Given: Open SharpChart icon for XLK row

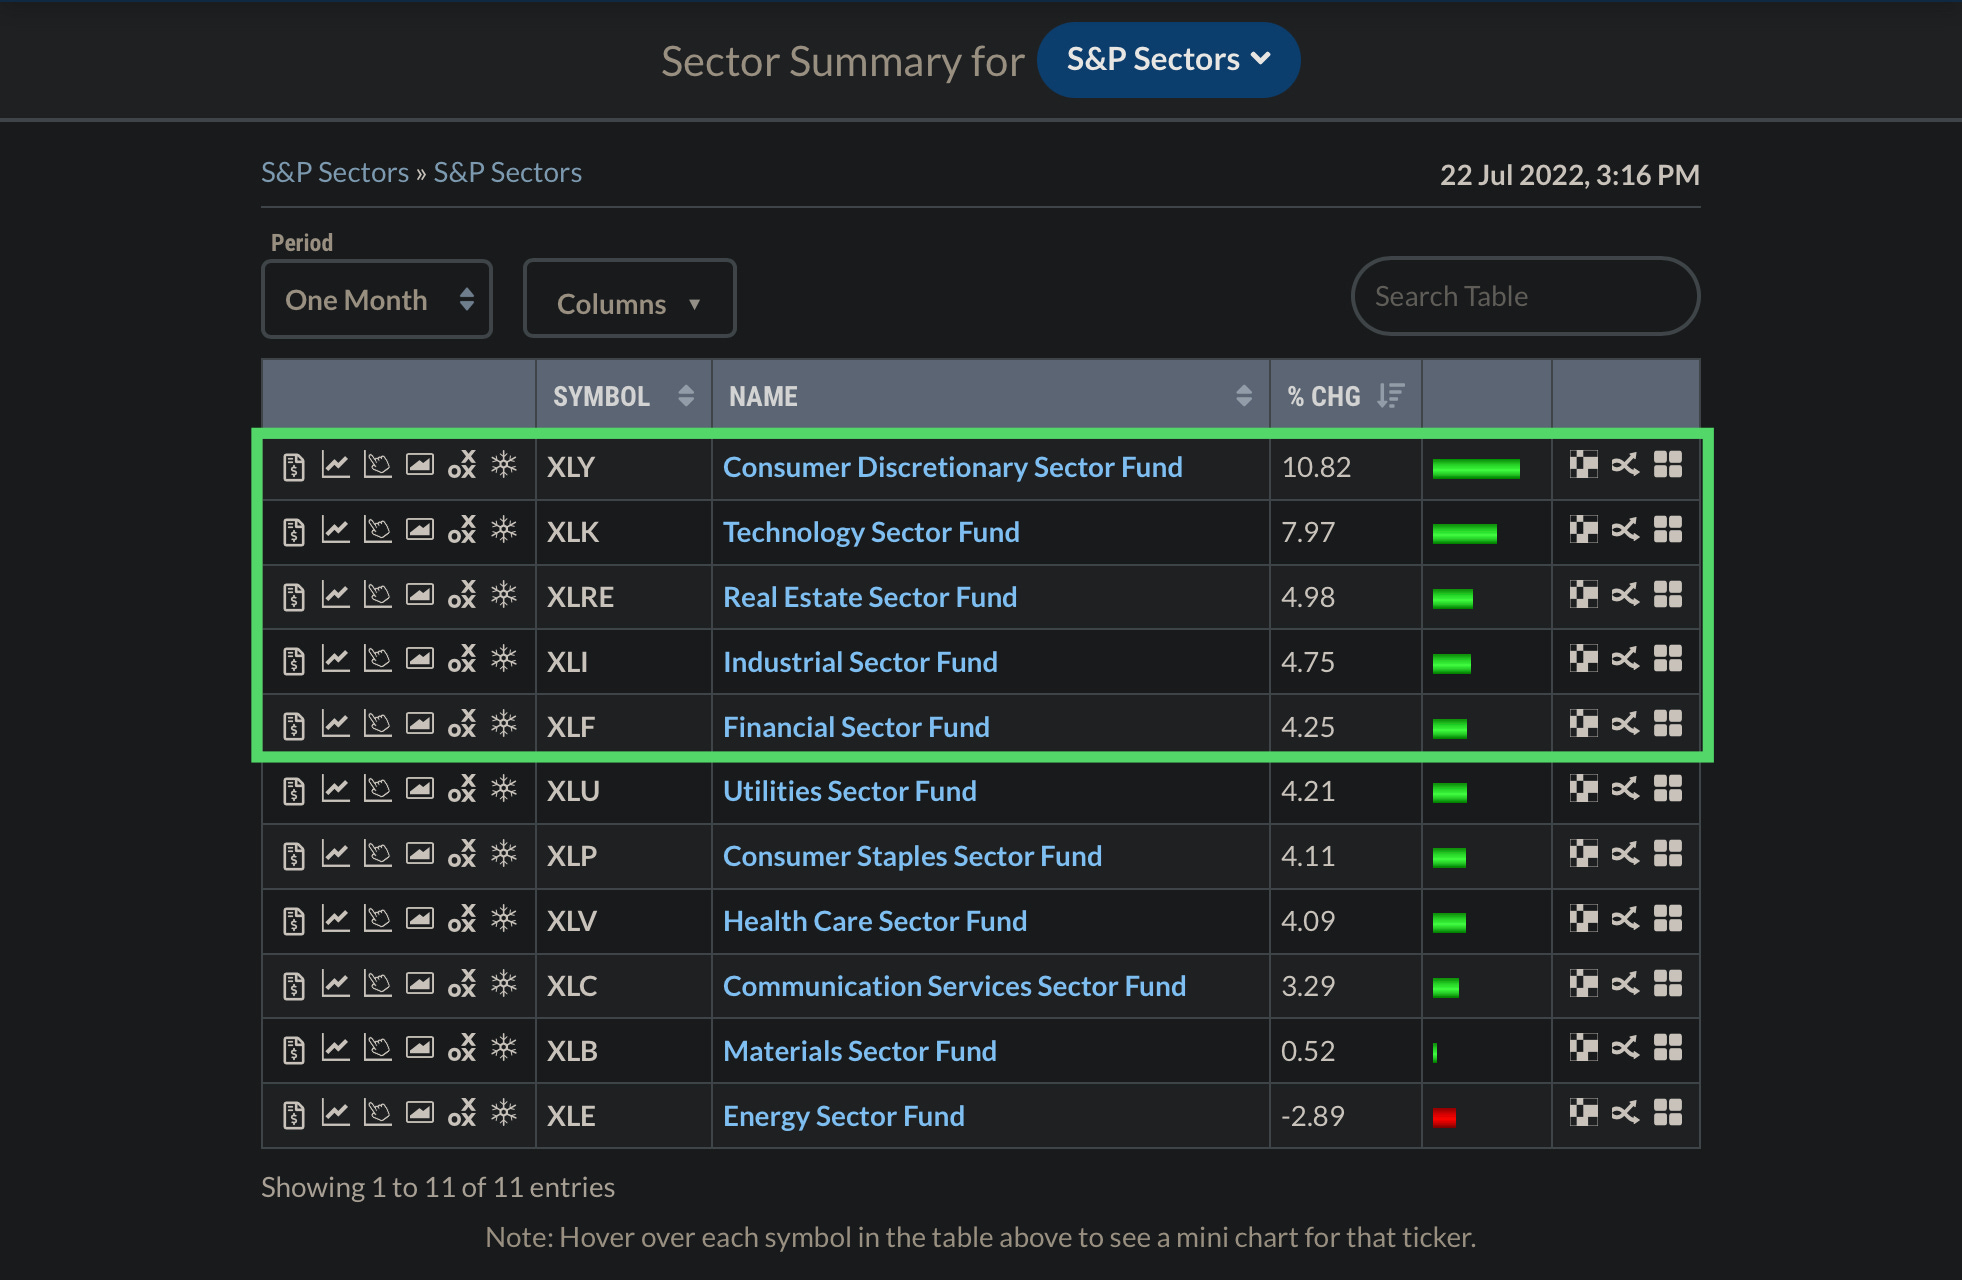Looking at the screenshot, I should pos(335,530).
